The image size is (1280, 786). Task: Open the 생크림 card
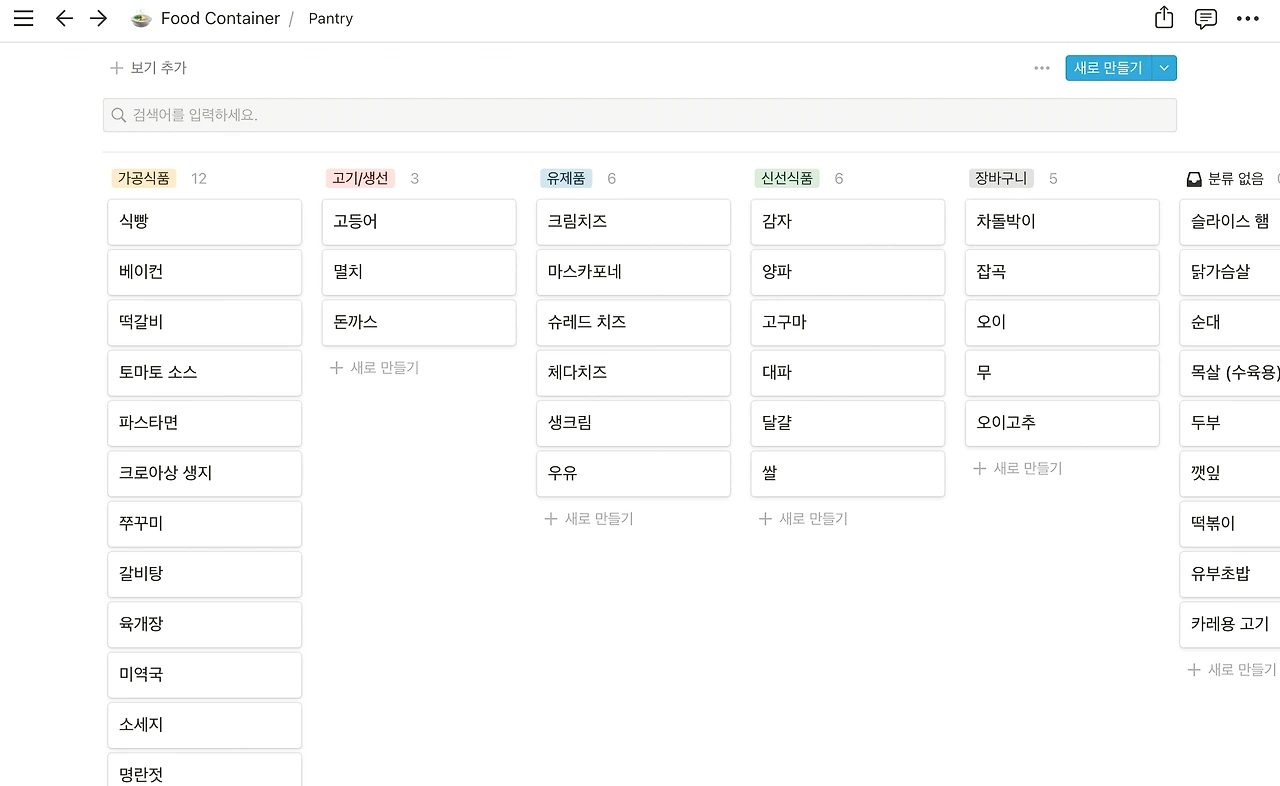(x=633, y=423)
